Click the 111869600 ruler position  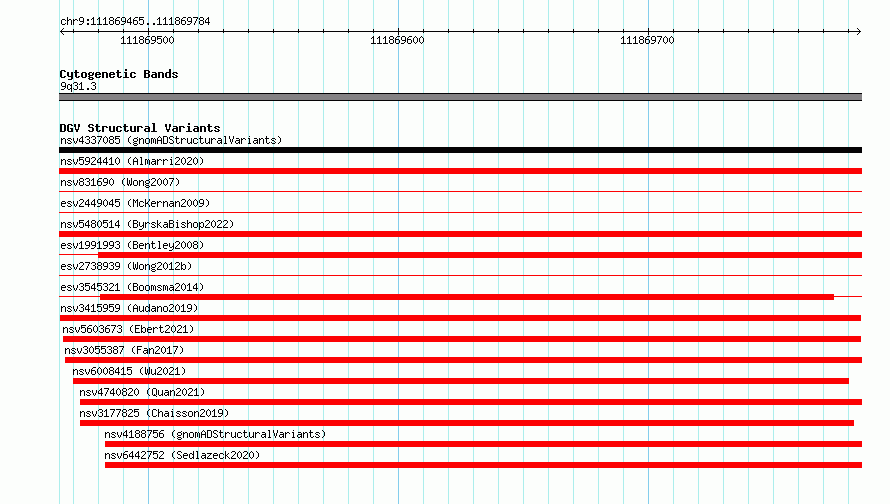[x=397, y=40]
